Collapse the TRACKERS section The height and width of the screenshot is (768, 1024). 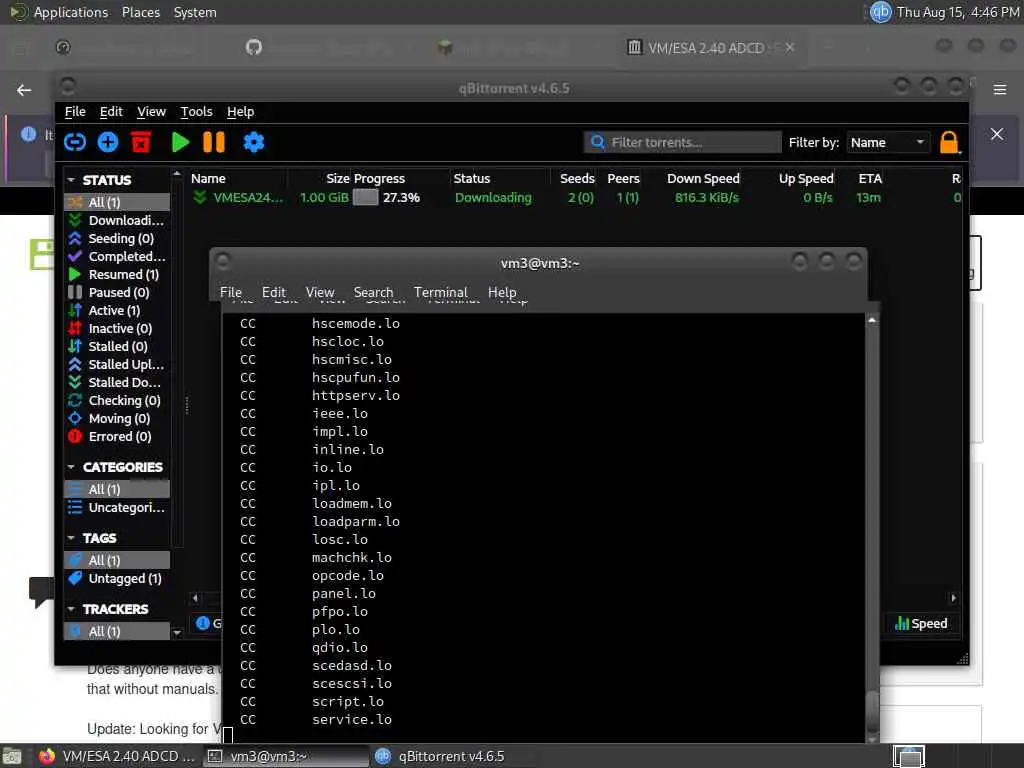tap(71, 609)
